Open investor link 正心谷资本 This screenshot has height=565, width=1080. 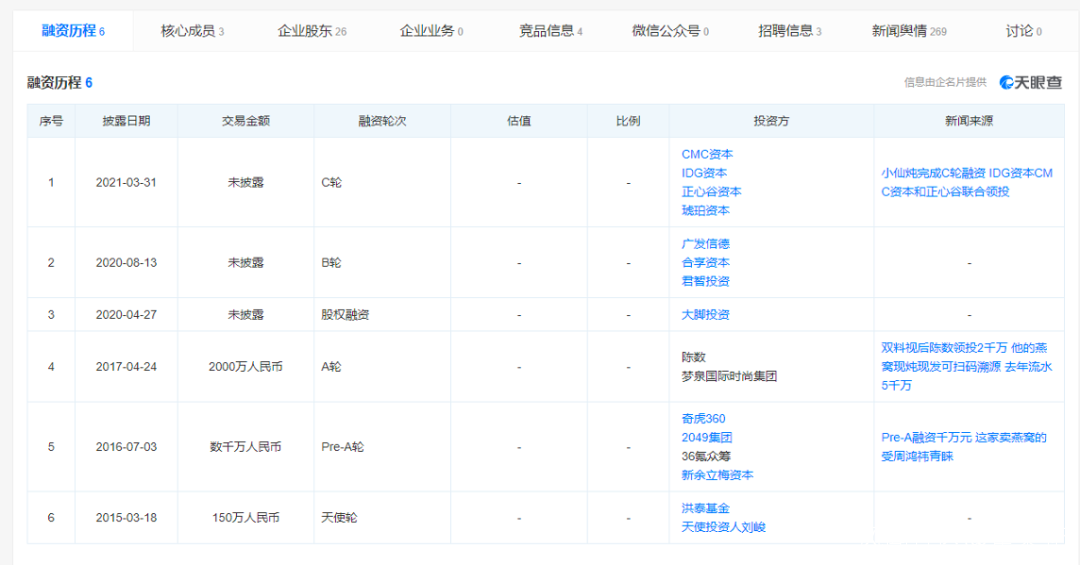pos(711,192)
